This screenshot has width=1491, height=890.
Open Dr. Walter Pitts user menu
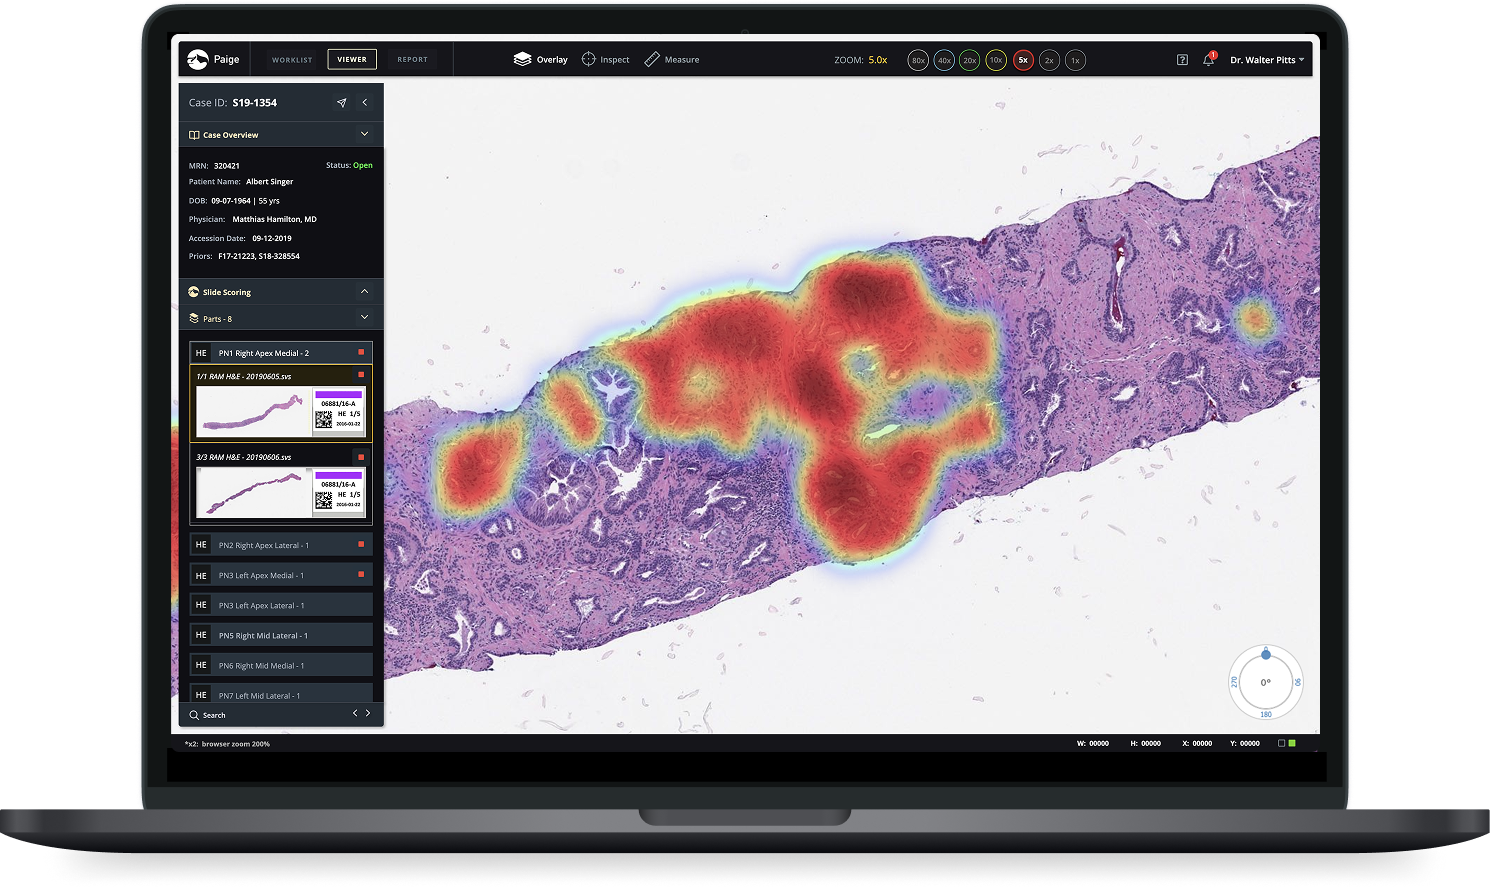pyautogui.click(x=1267, y=60)
